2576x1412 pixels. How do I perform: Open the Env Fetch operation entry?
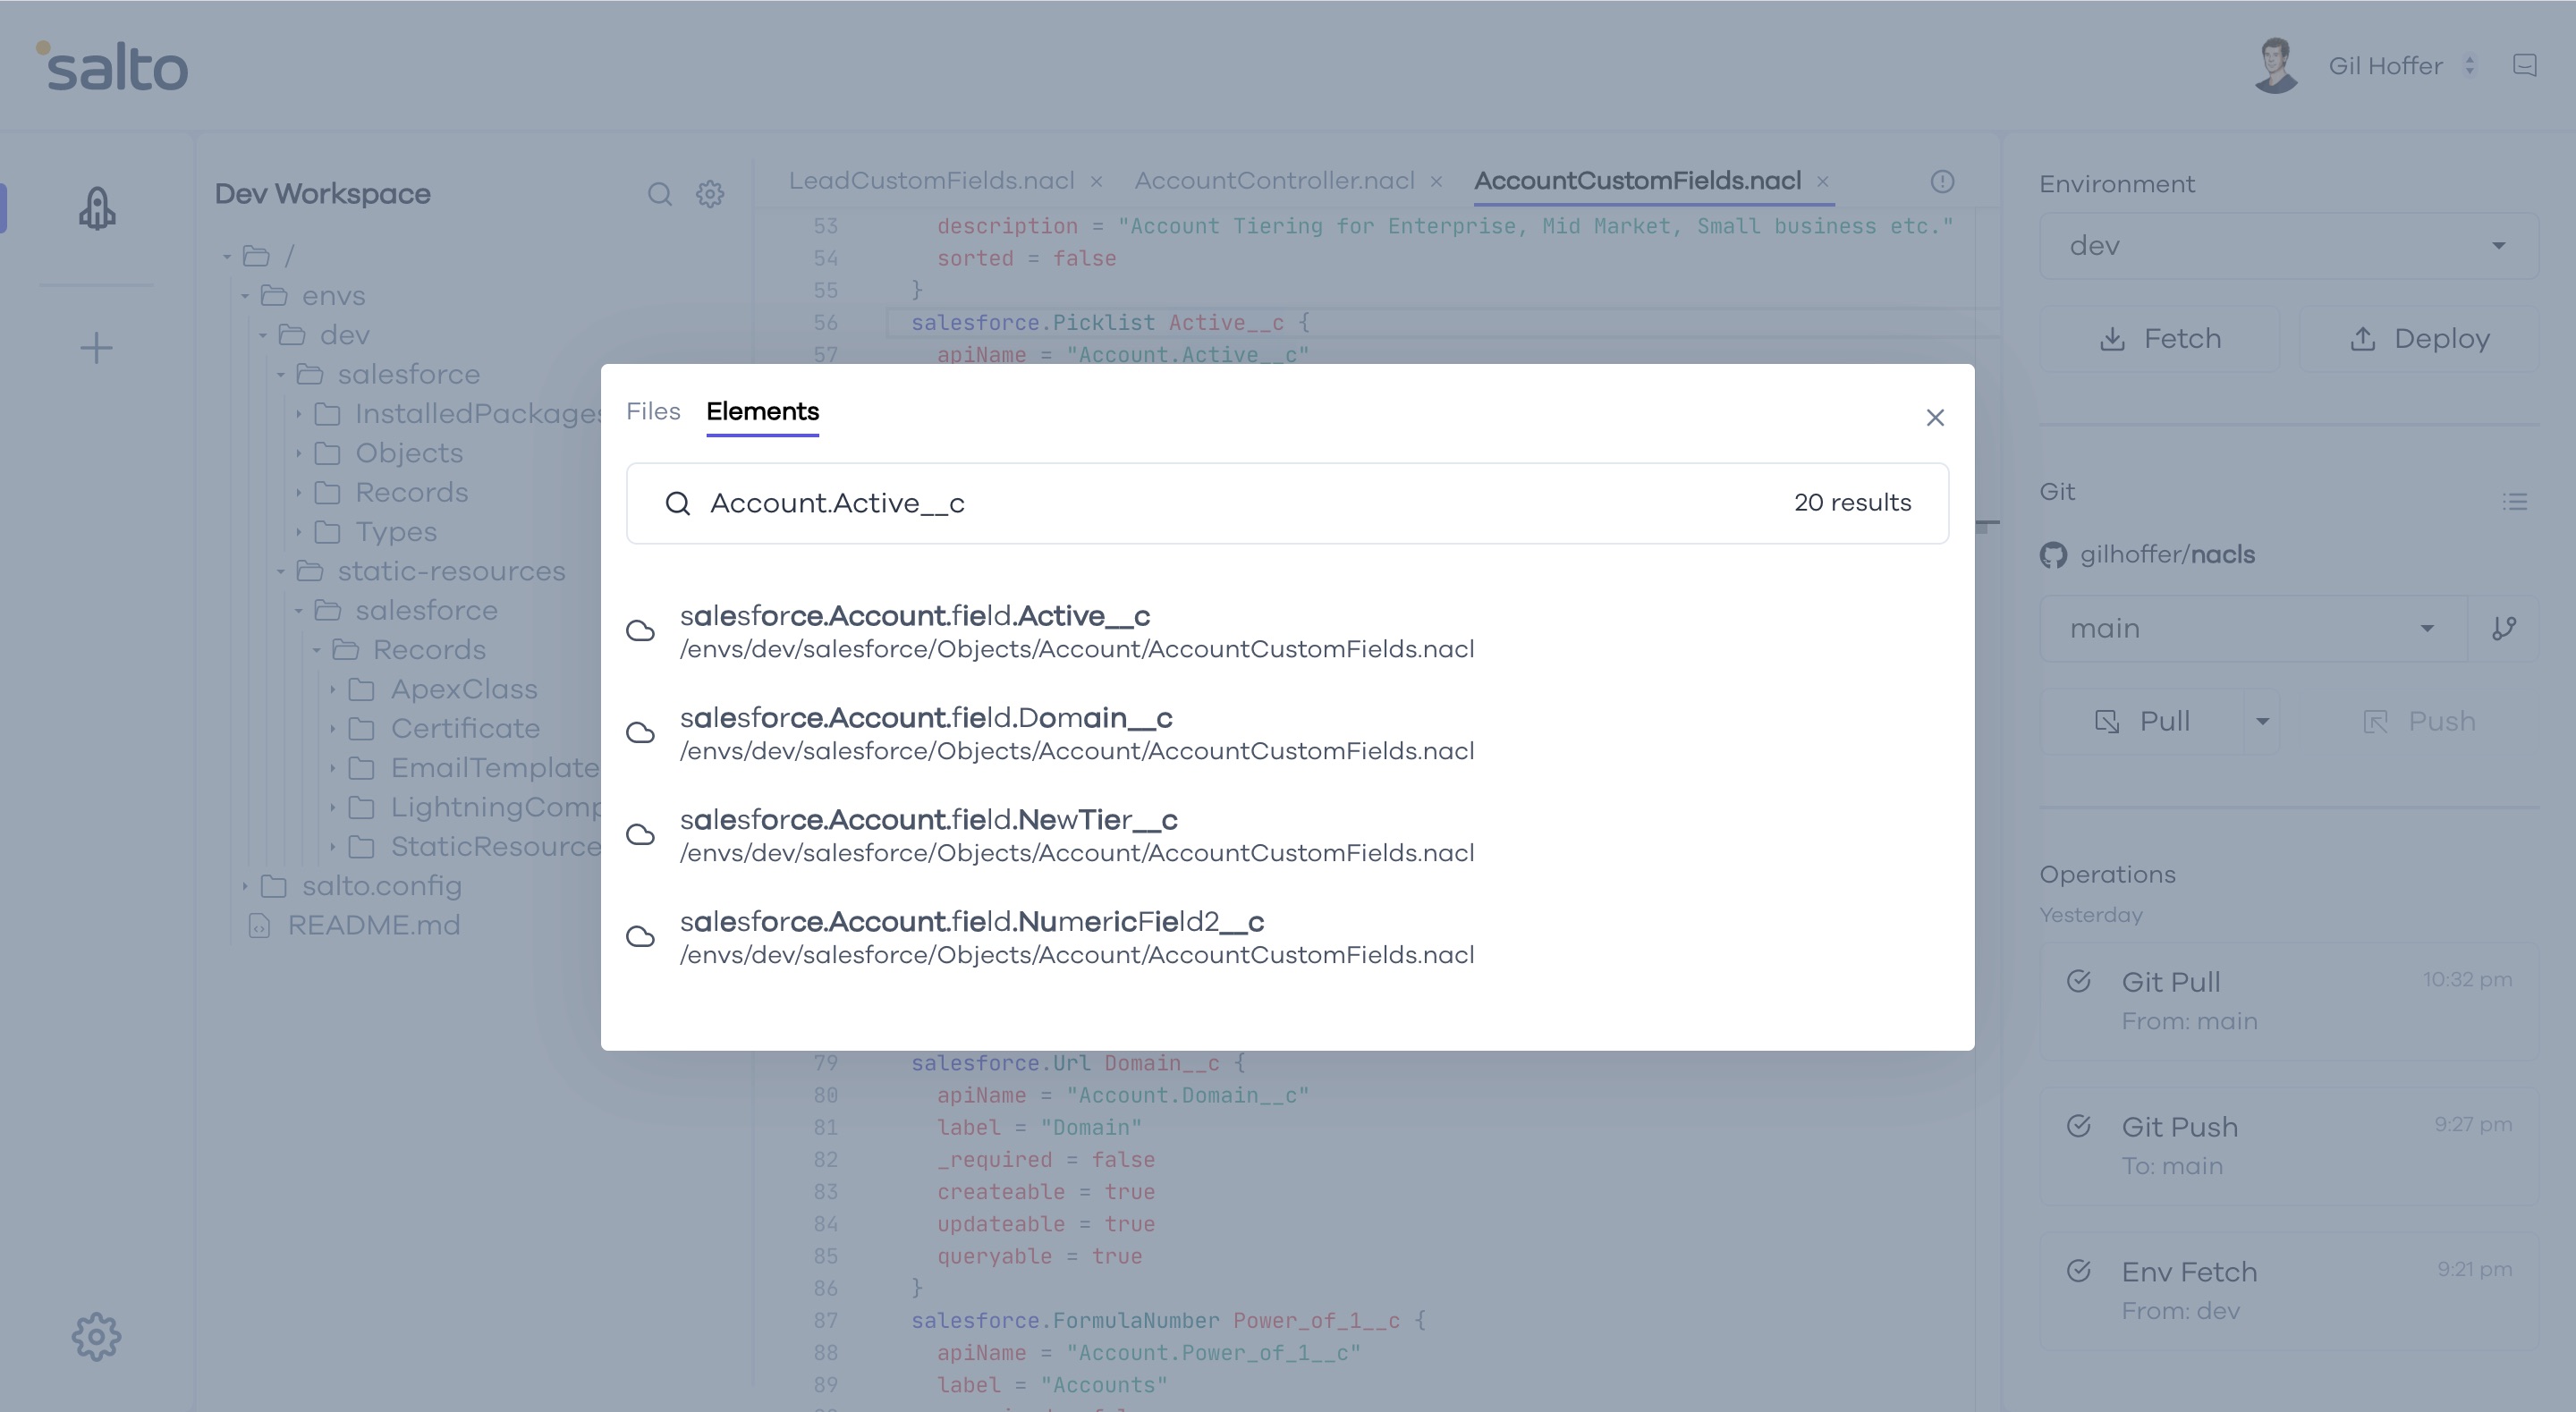pyautogui.click(x=2288, y=1291)
